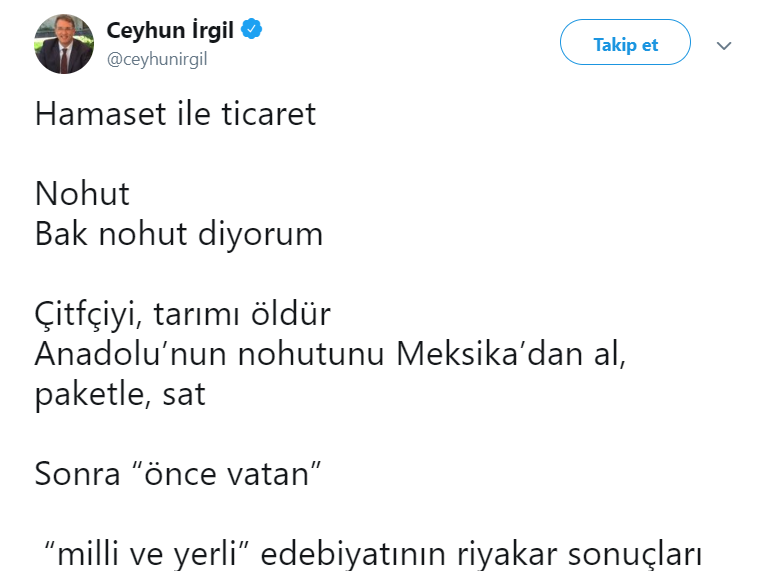Click the line "Bak nohut diyorum"

(179, 234)
